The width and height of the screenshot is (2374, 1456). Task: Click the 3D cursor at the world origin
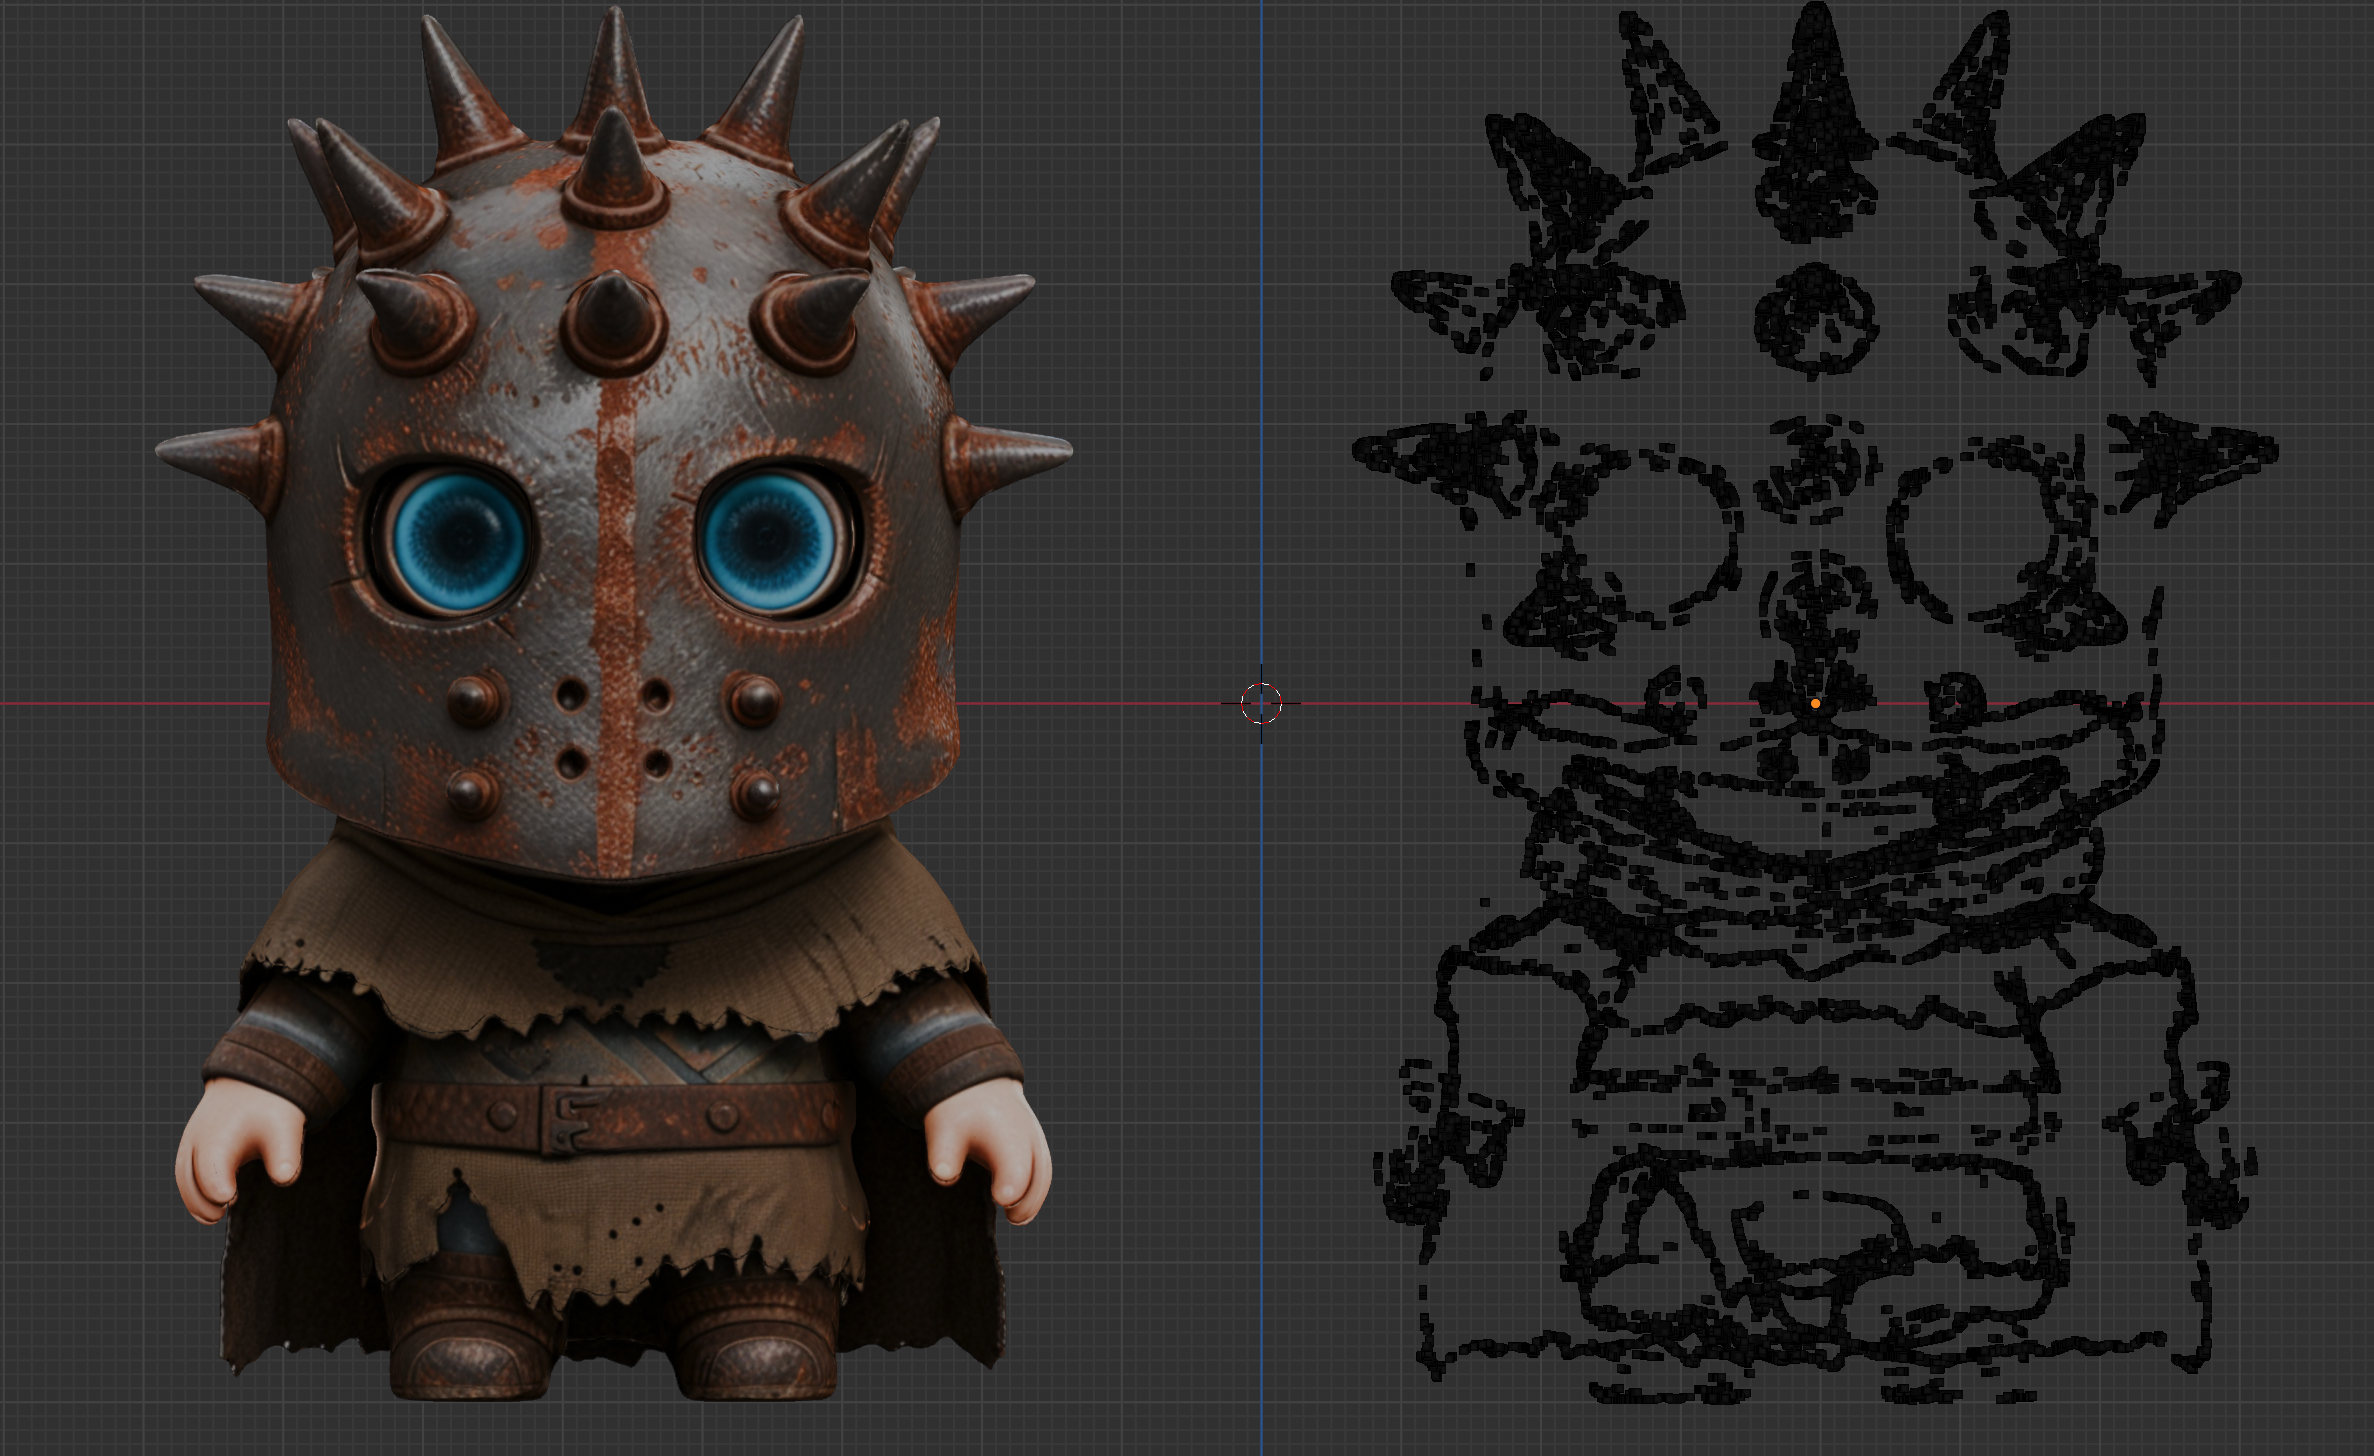pos(1261,703)
